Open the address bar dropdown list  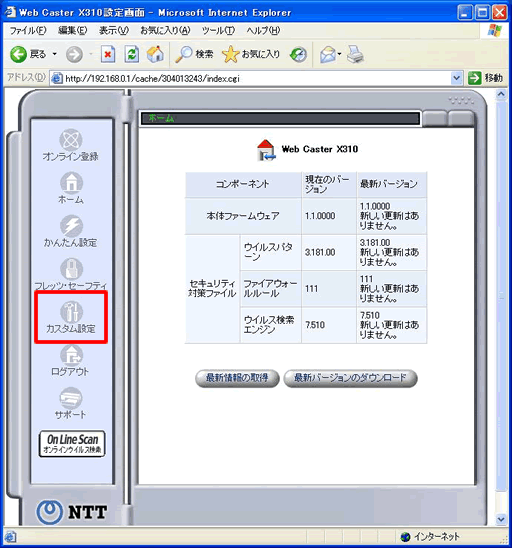pos(456,78)
